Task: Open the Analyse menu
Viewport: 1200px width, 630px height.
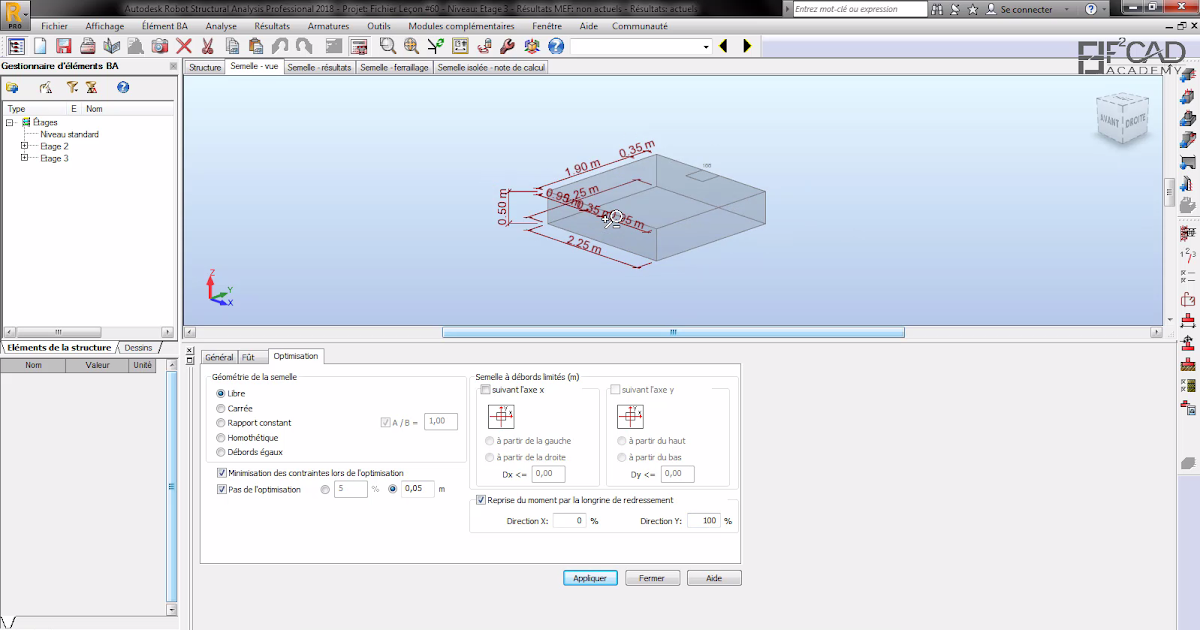Action: tap(221, 26)
